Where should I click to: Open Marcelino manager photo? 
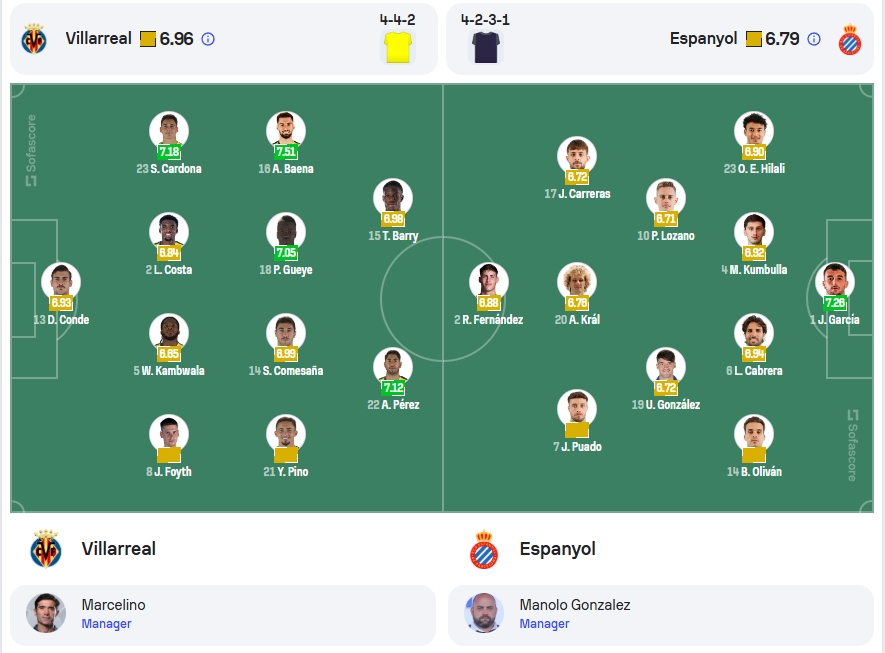click(46, 613)
